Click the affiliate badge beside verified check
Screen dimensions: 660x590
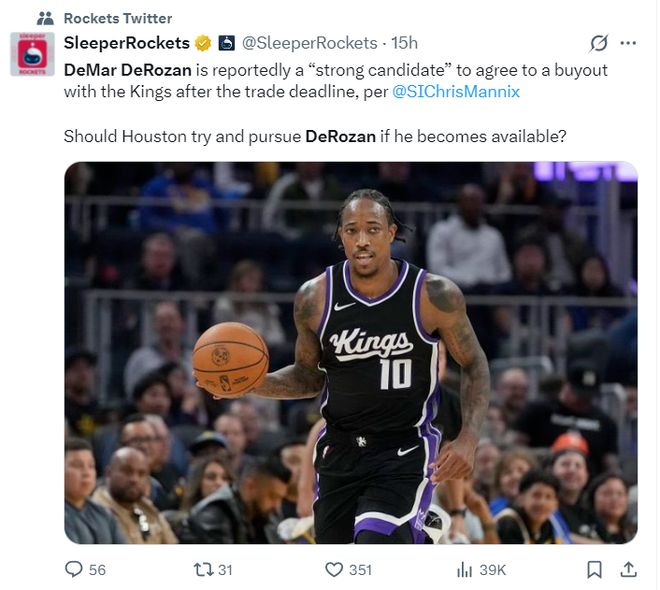click(x=226, y=43)
